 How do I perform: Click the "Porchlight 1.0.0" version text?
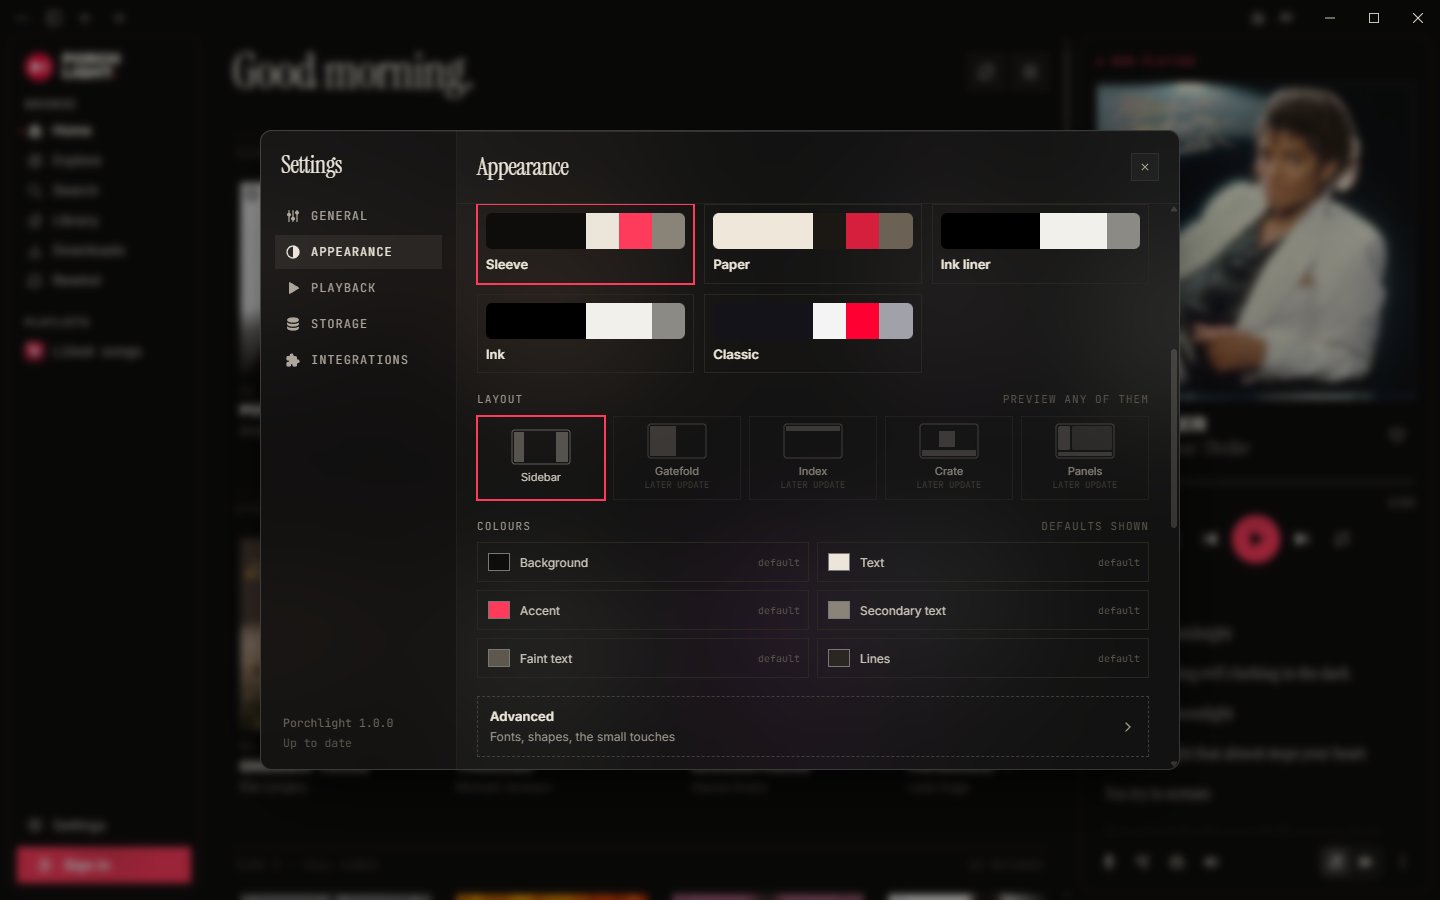(x=338, y=723)
